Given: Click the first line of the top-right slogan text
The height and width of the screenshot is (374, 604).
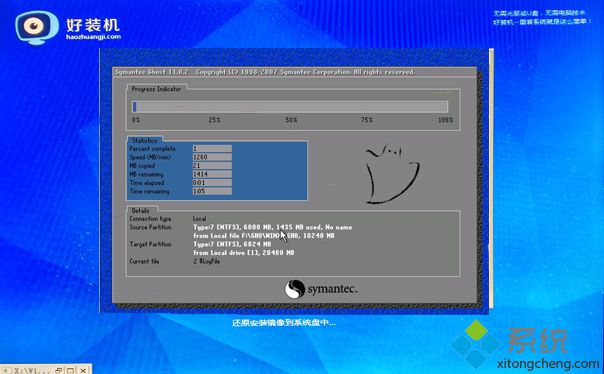Looking at the screenshot, I should (x=539, y=13).
